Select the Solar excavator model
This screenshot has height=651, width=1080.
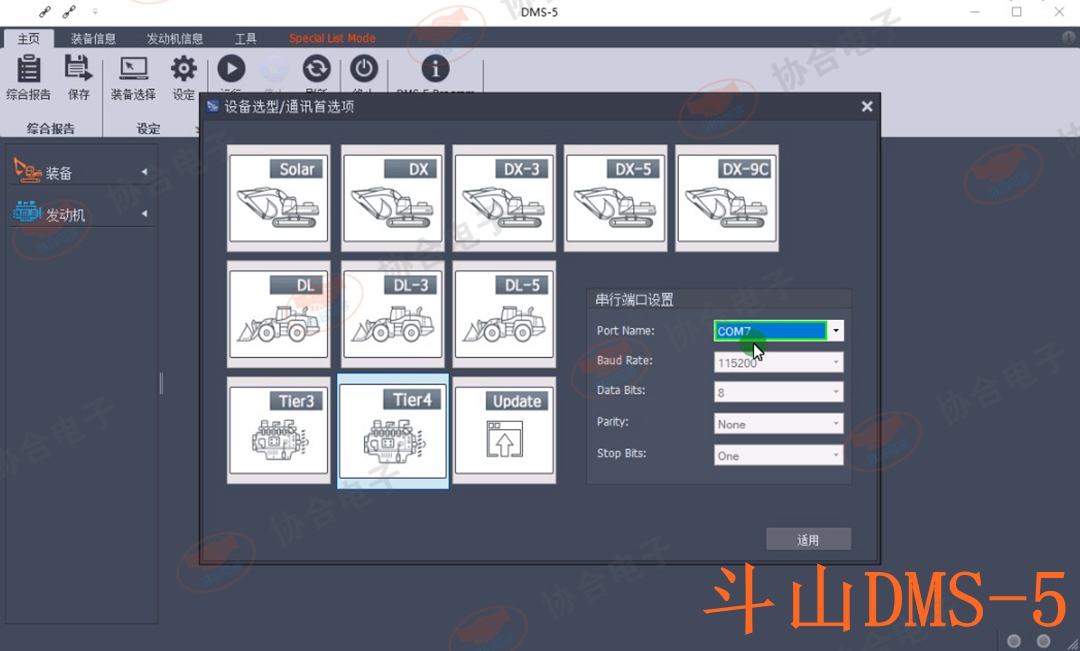[x=279, y=198]
